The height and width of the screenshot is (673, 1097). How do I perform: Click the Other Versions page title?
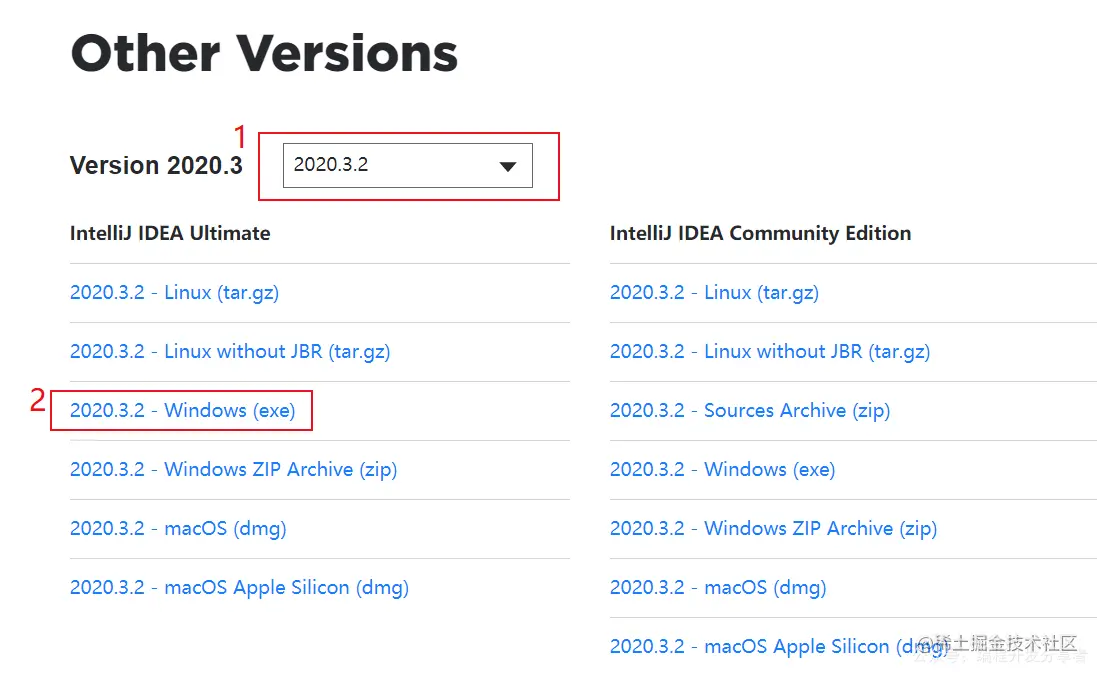(264, 53)
